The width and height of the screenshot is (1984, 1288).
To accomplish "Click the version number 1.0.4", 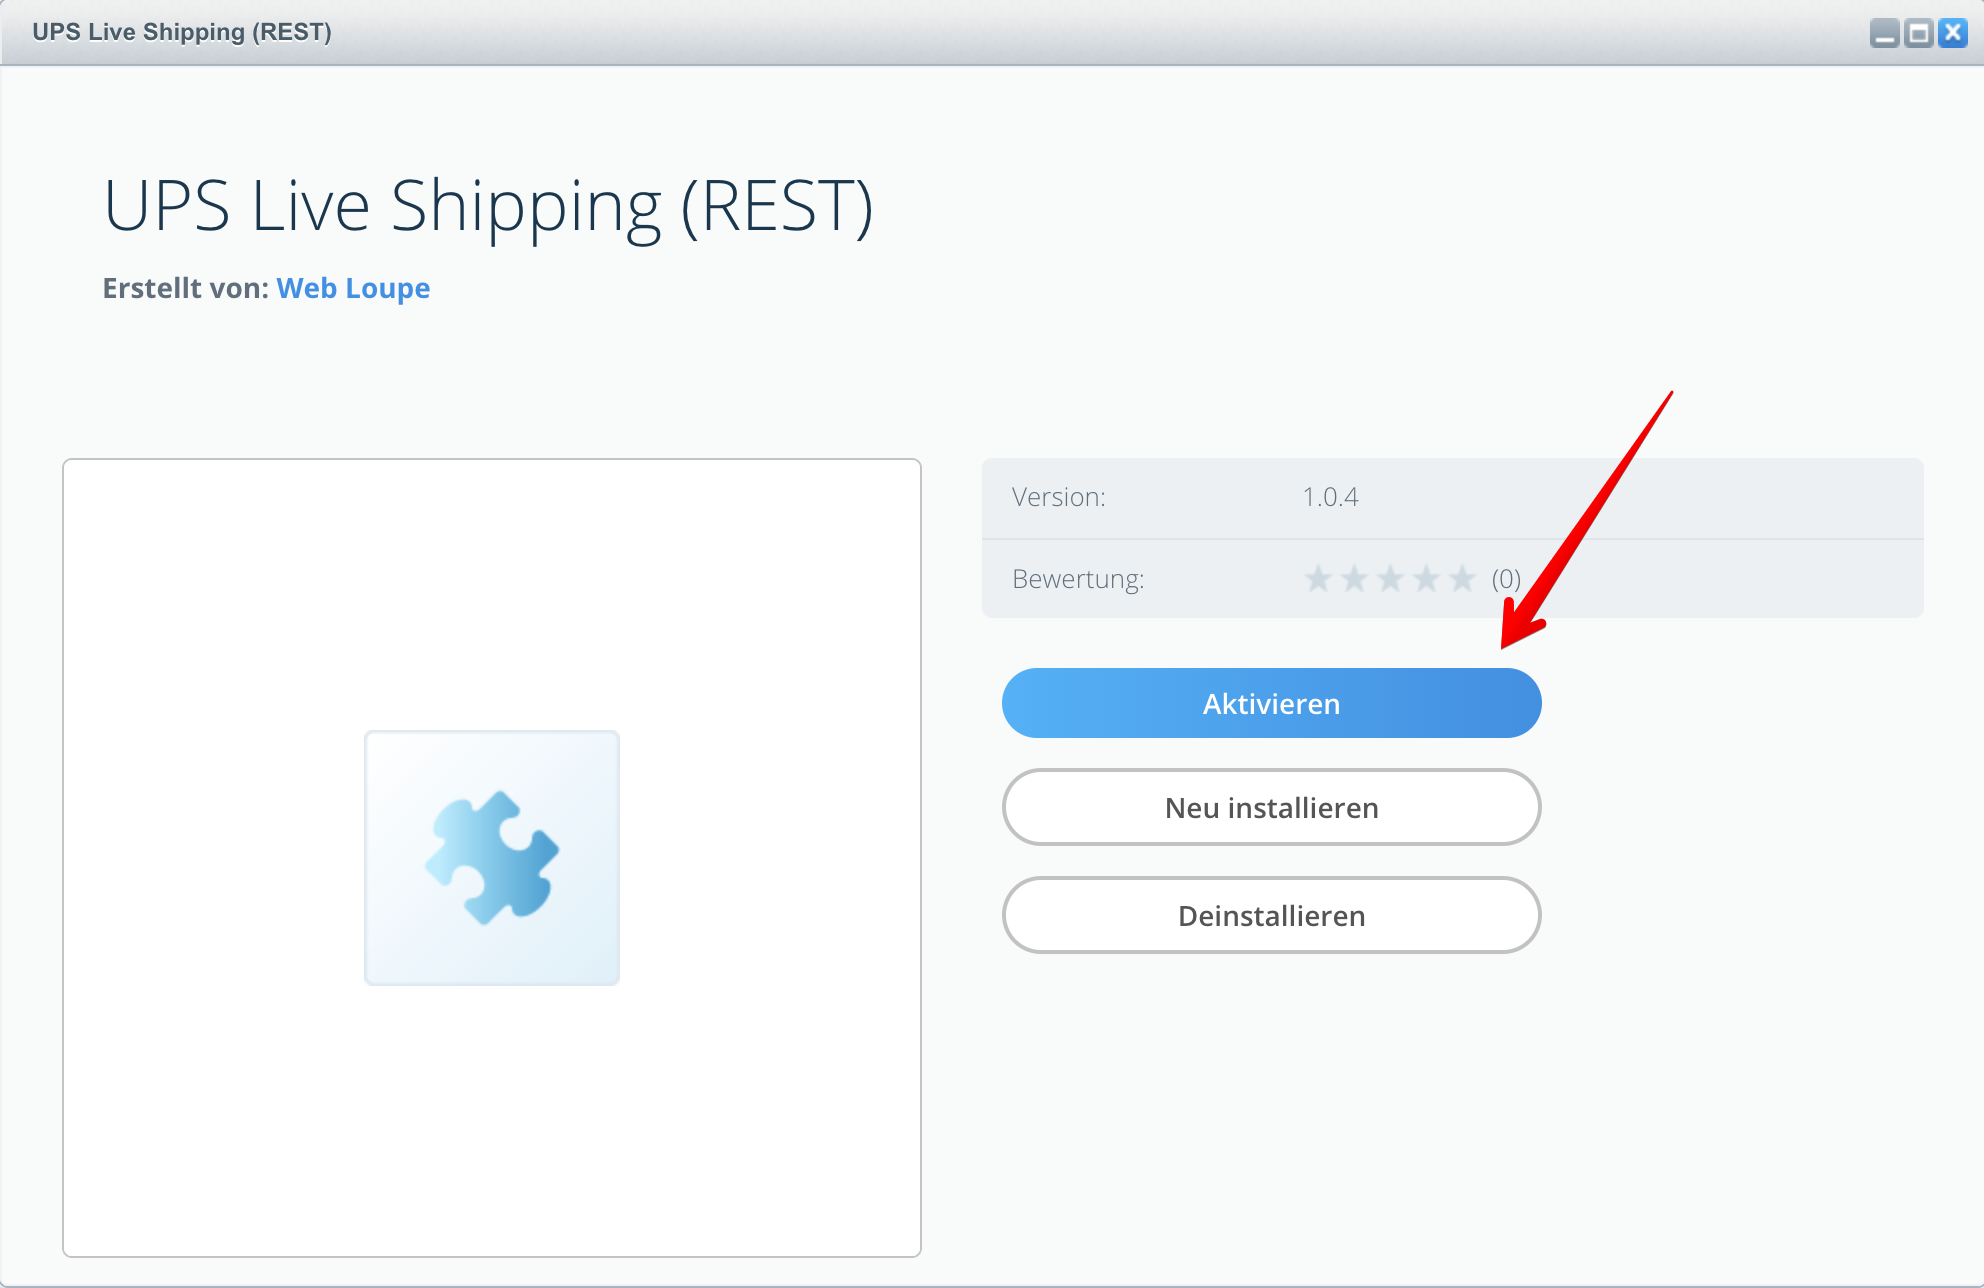I will (x=1330, y=497).
